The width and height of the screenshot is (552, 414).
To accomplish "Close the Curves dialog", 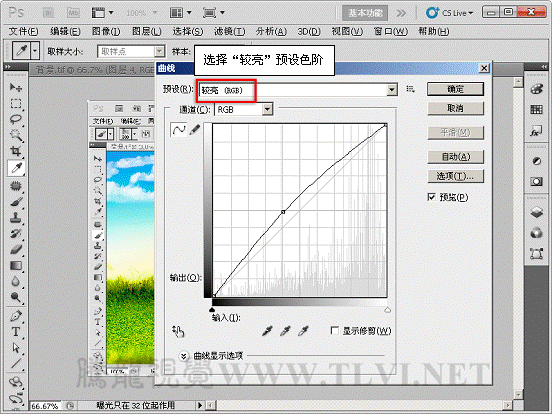I will [x=484, y=68].
